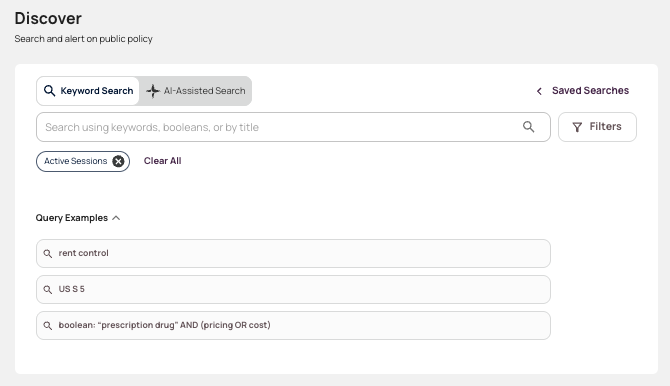This screenshot has height=386, width=670.
Task: Click the magnifier icon of Keyword Search
Action: [50, 91]
